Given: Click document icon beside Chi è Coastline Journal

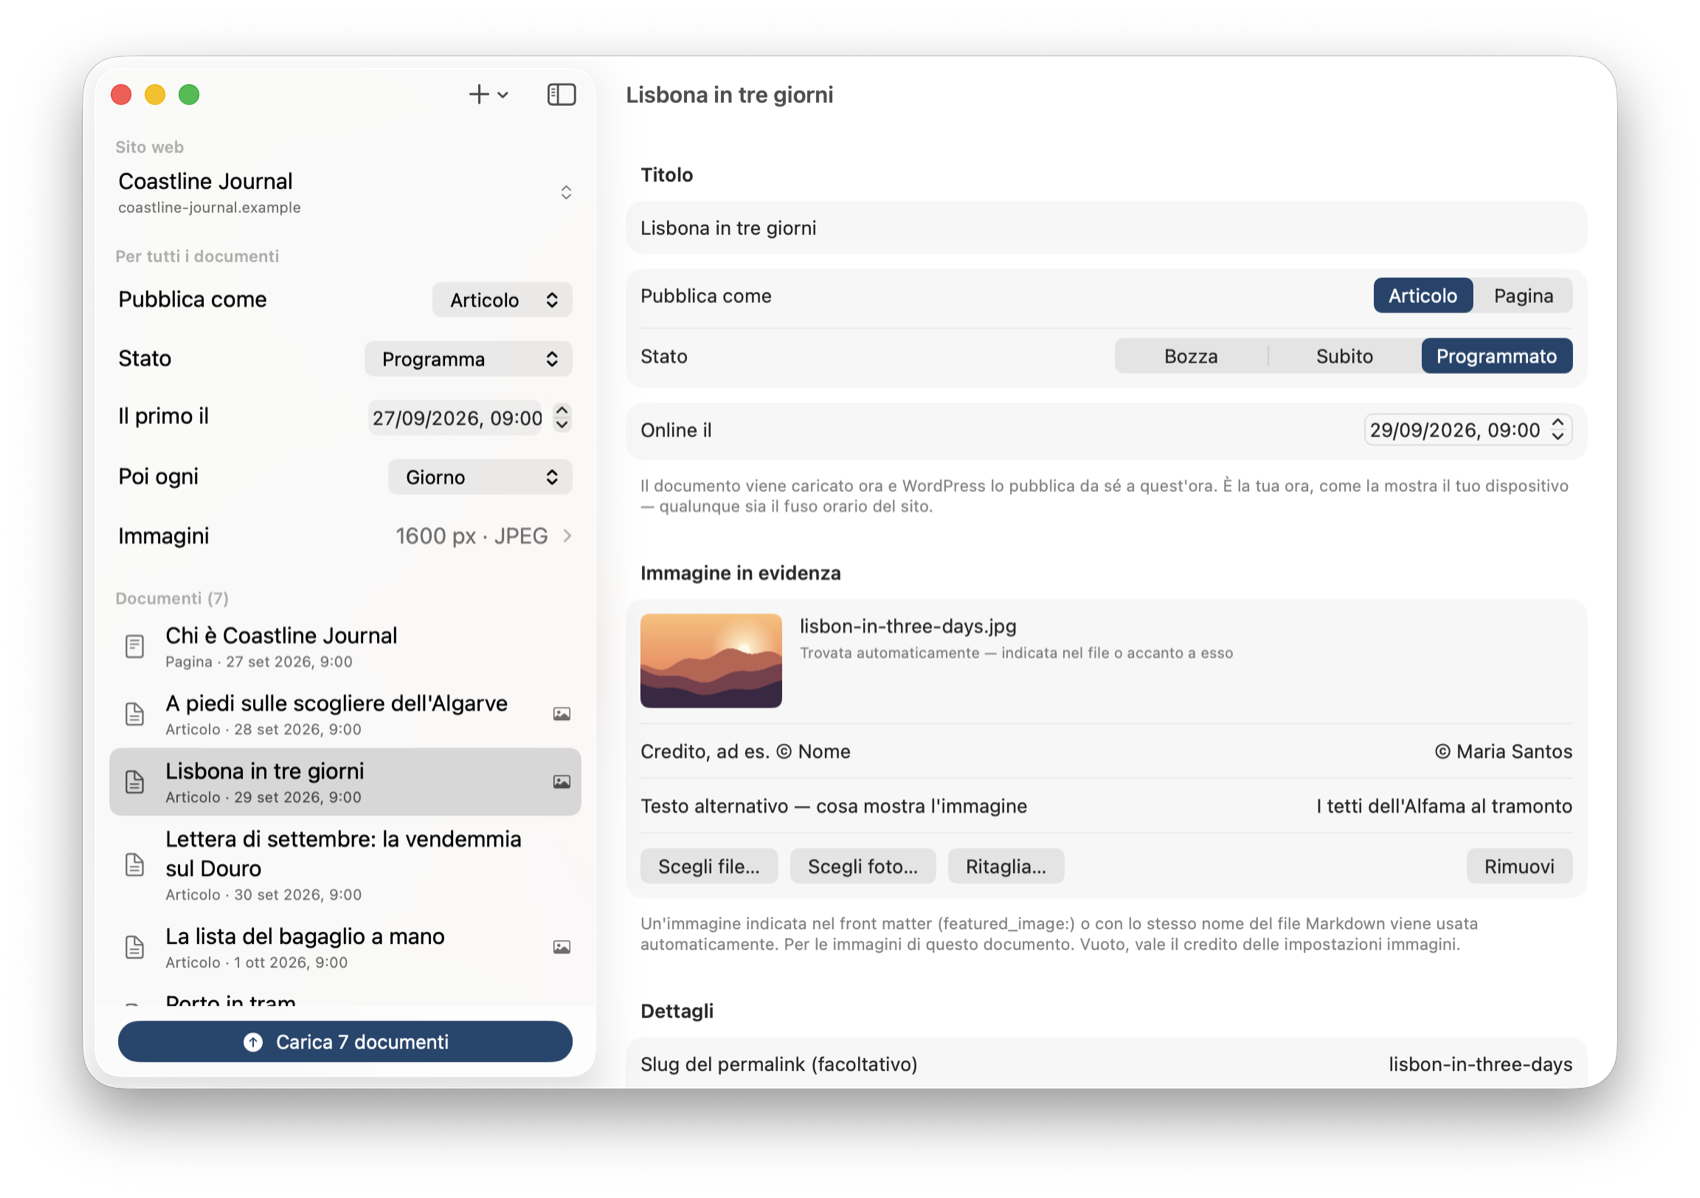Looking at the screenshot, I should pos(135,647).
